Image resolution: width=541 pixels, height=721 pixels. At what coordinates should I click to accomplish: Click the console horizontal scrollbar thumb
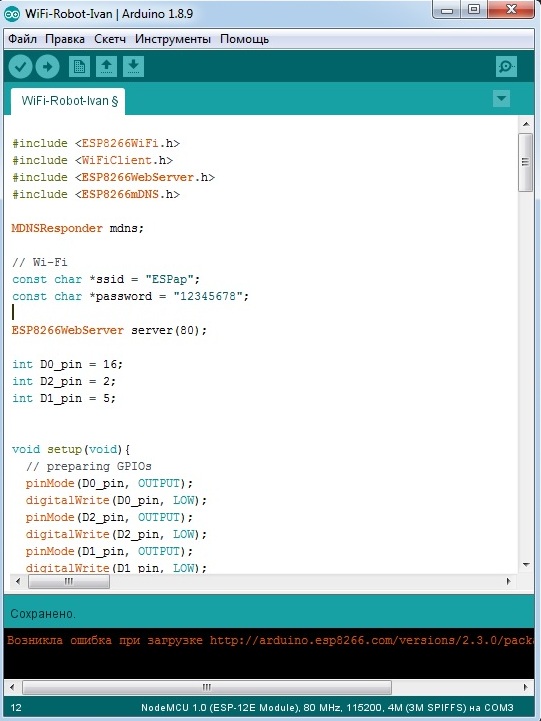pos(207,687)
